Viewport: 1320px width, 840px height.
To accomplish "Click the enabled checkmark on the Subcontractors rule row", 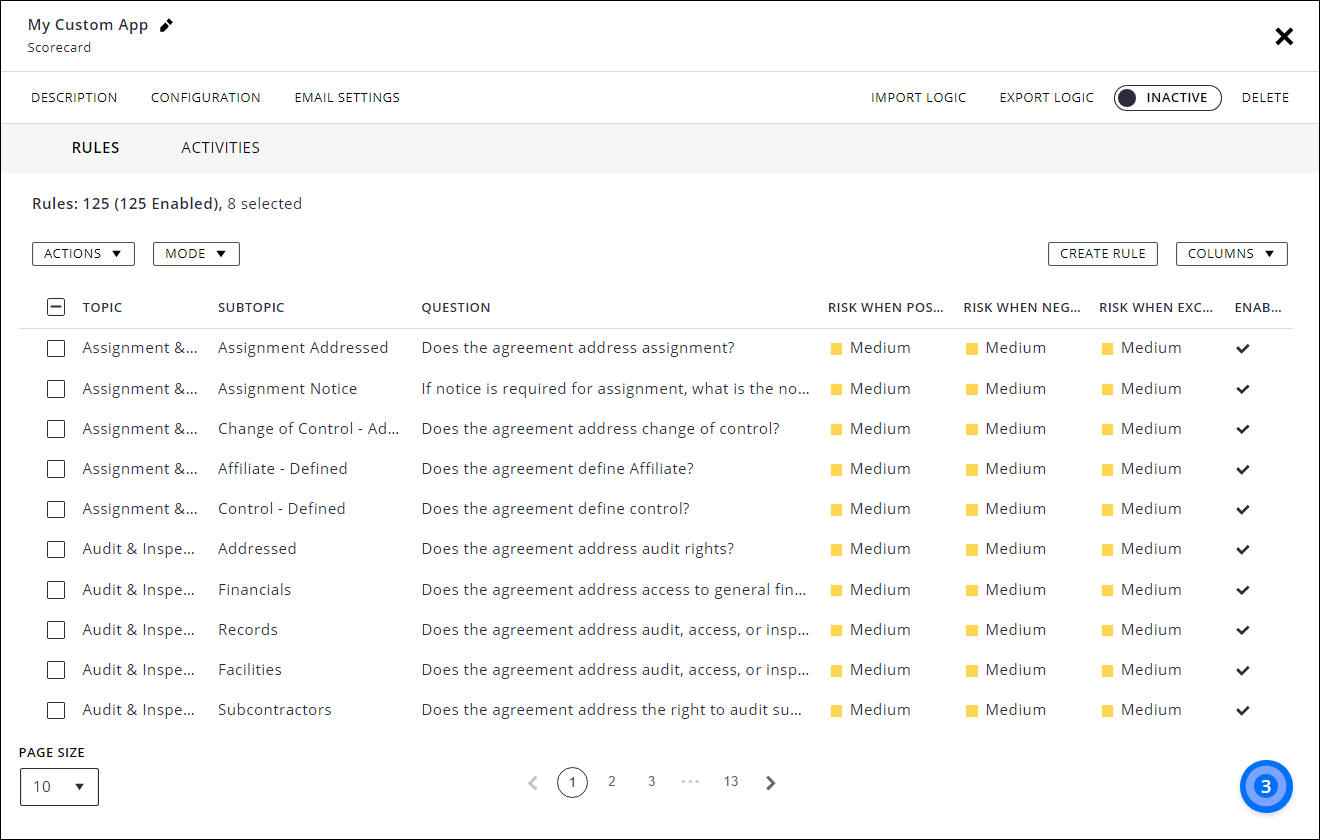I will point(1242,710).
